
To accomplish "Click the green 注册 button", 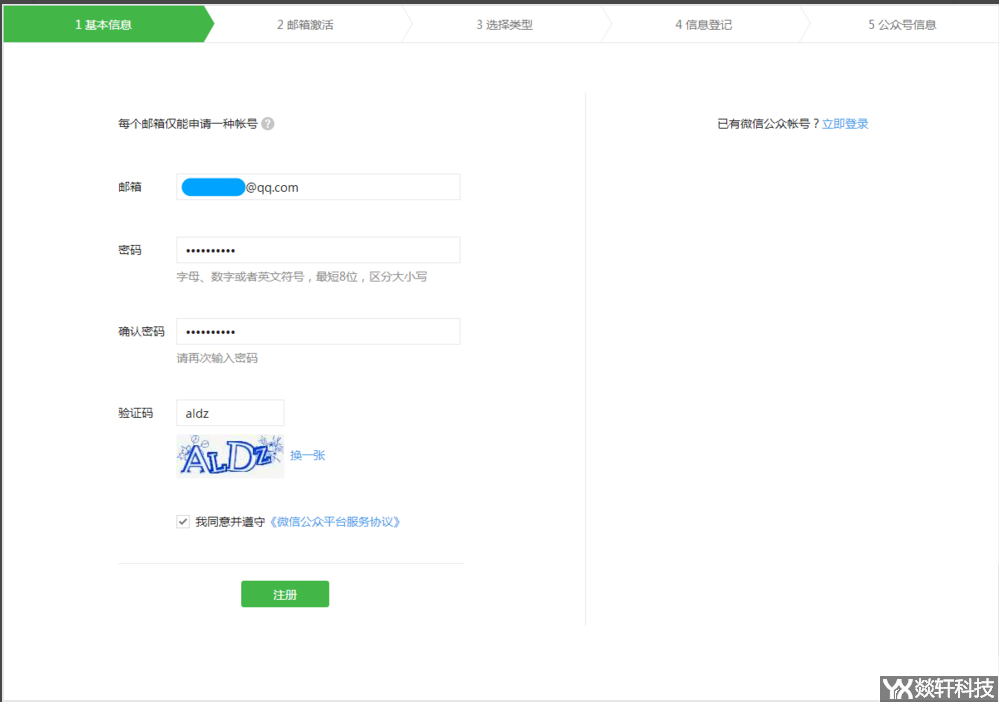I will pyautogui.click(x=284, y=593).
